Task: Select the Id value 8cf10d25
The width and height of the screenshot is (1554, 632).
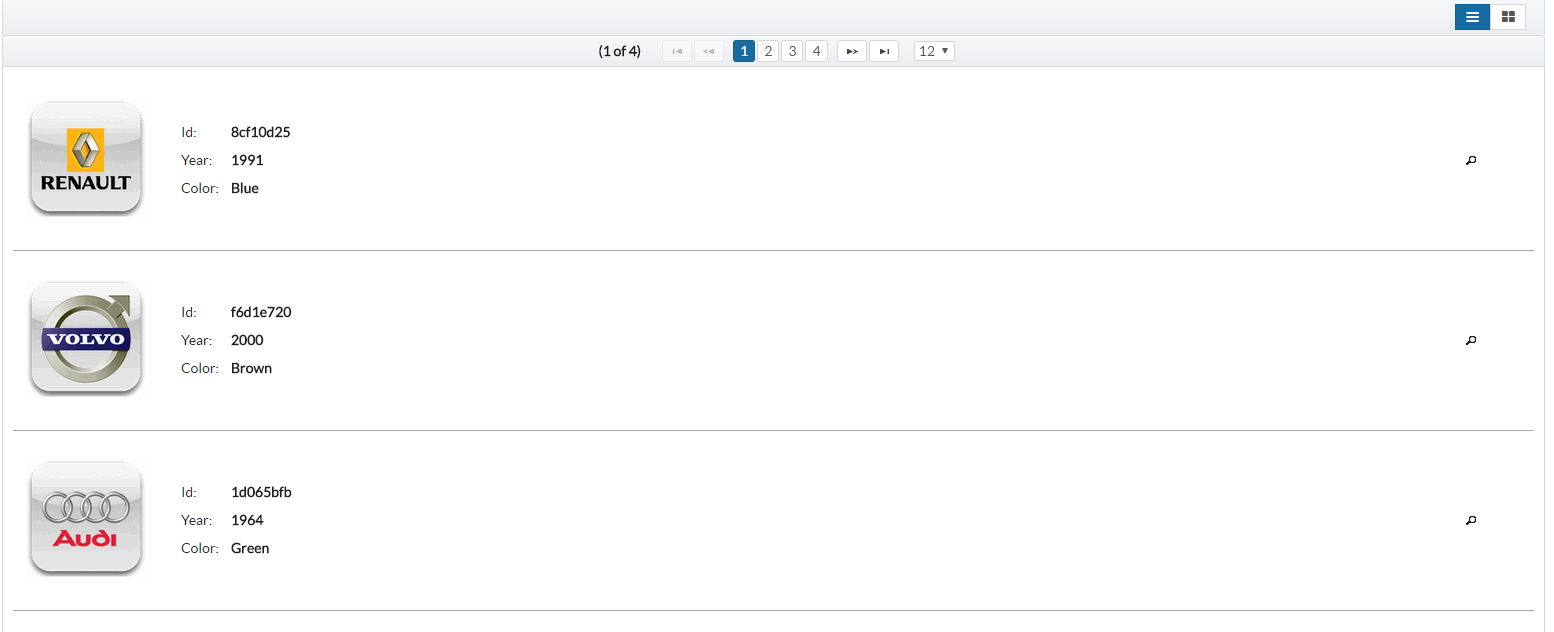Action: pos(261,132)
